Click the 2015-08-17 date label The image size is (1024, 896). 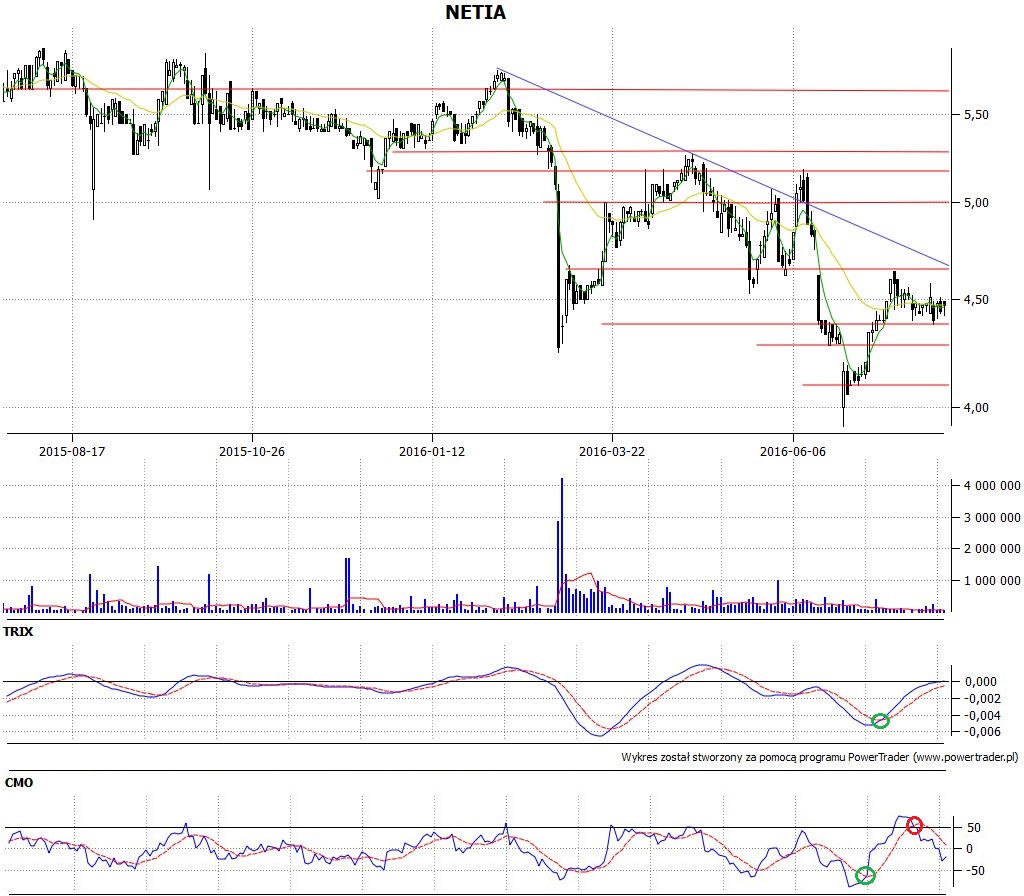[x=72, y=451]
